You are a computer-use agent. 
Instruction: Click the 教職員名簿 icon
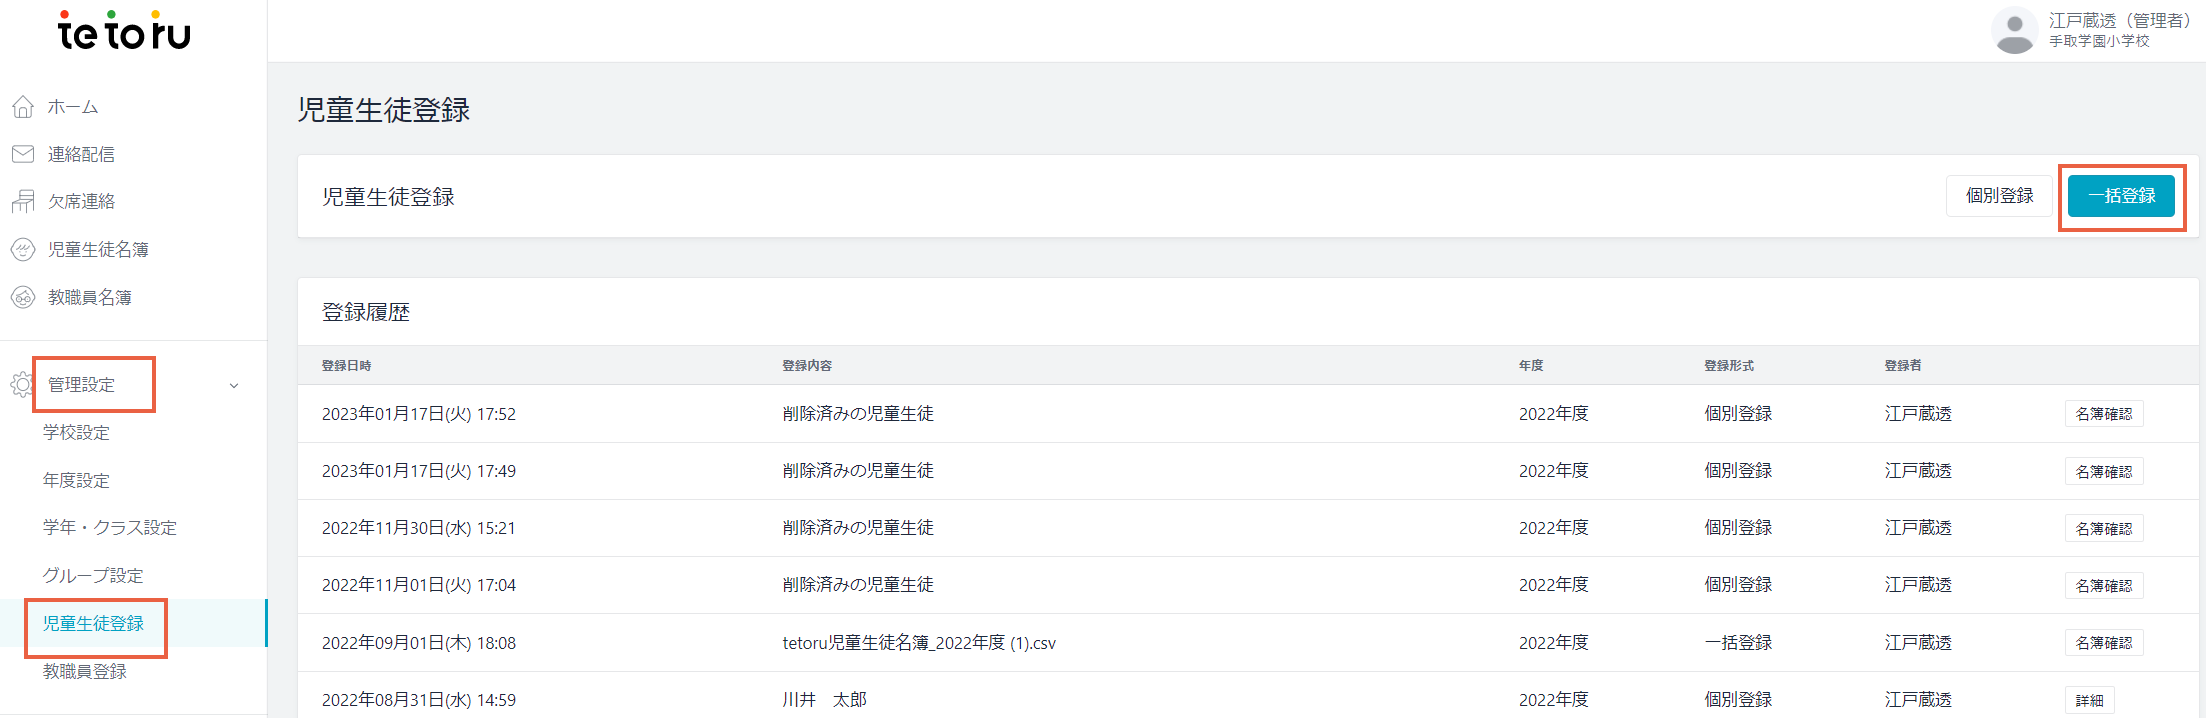coord(23,297)
